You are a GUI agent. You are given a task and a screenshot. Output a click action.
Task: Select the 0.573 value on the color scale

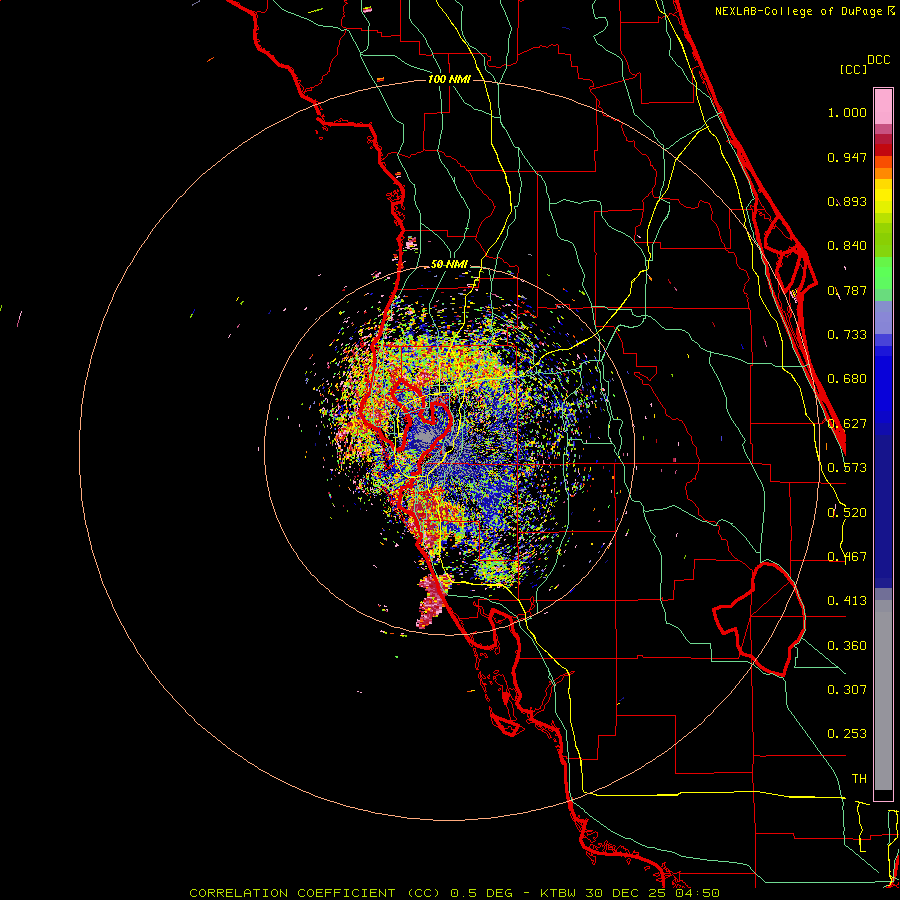tap(847, 468)
